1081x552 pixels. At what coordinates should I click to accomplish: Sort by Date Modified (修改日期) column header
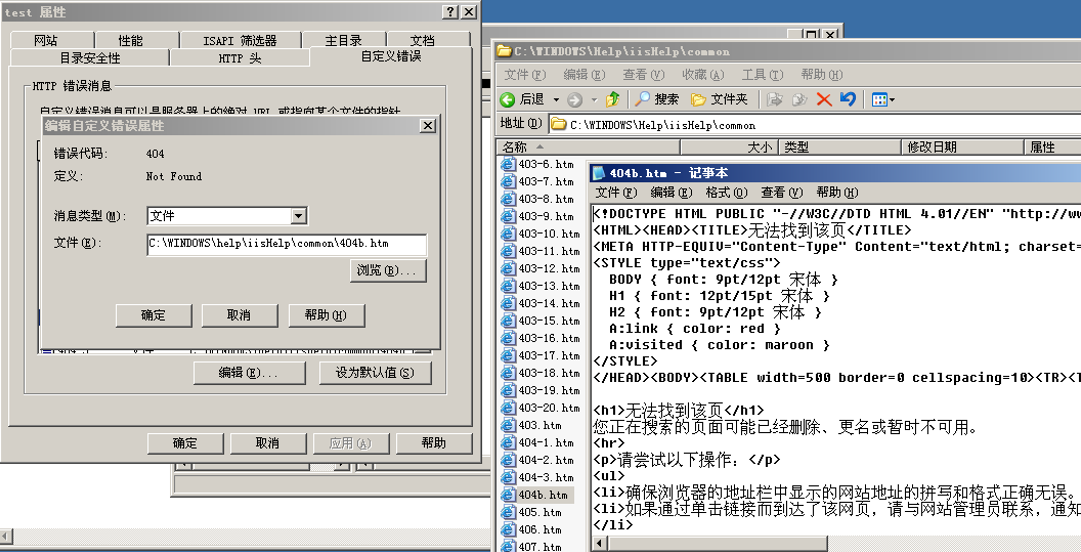pos(963,147)
